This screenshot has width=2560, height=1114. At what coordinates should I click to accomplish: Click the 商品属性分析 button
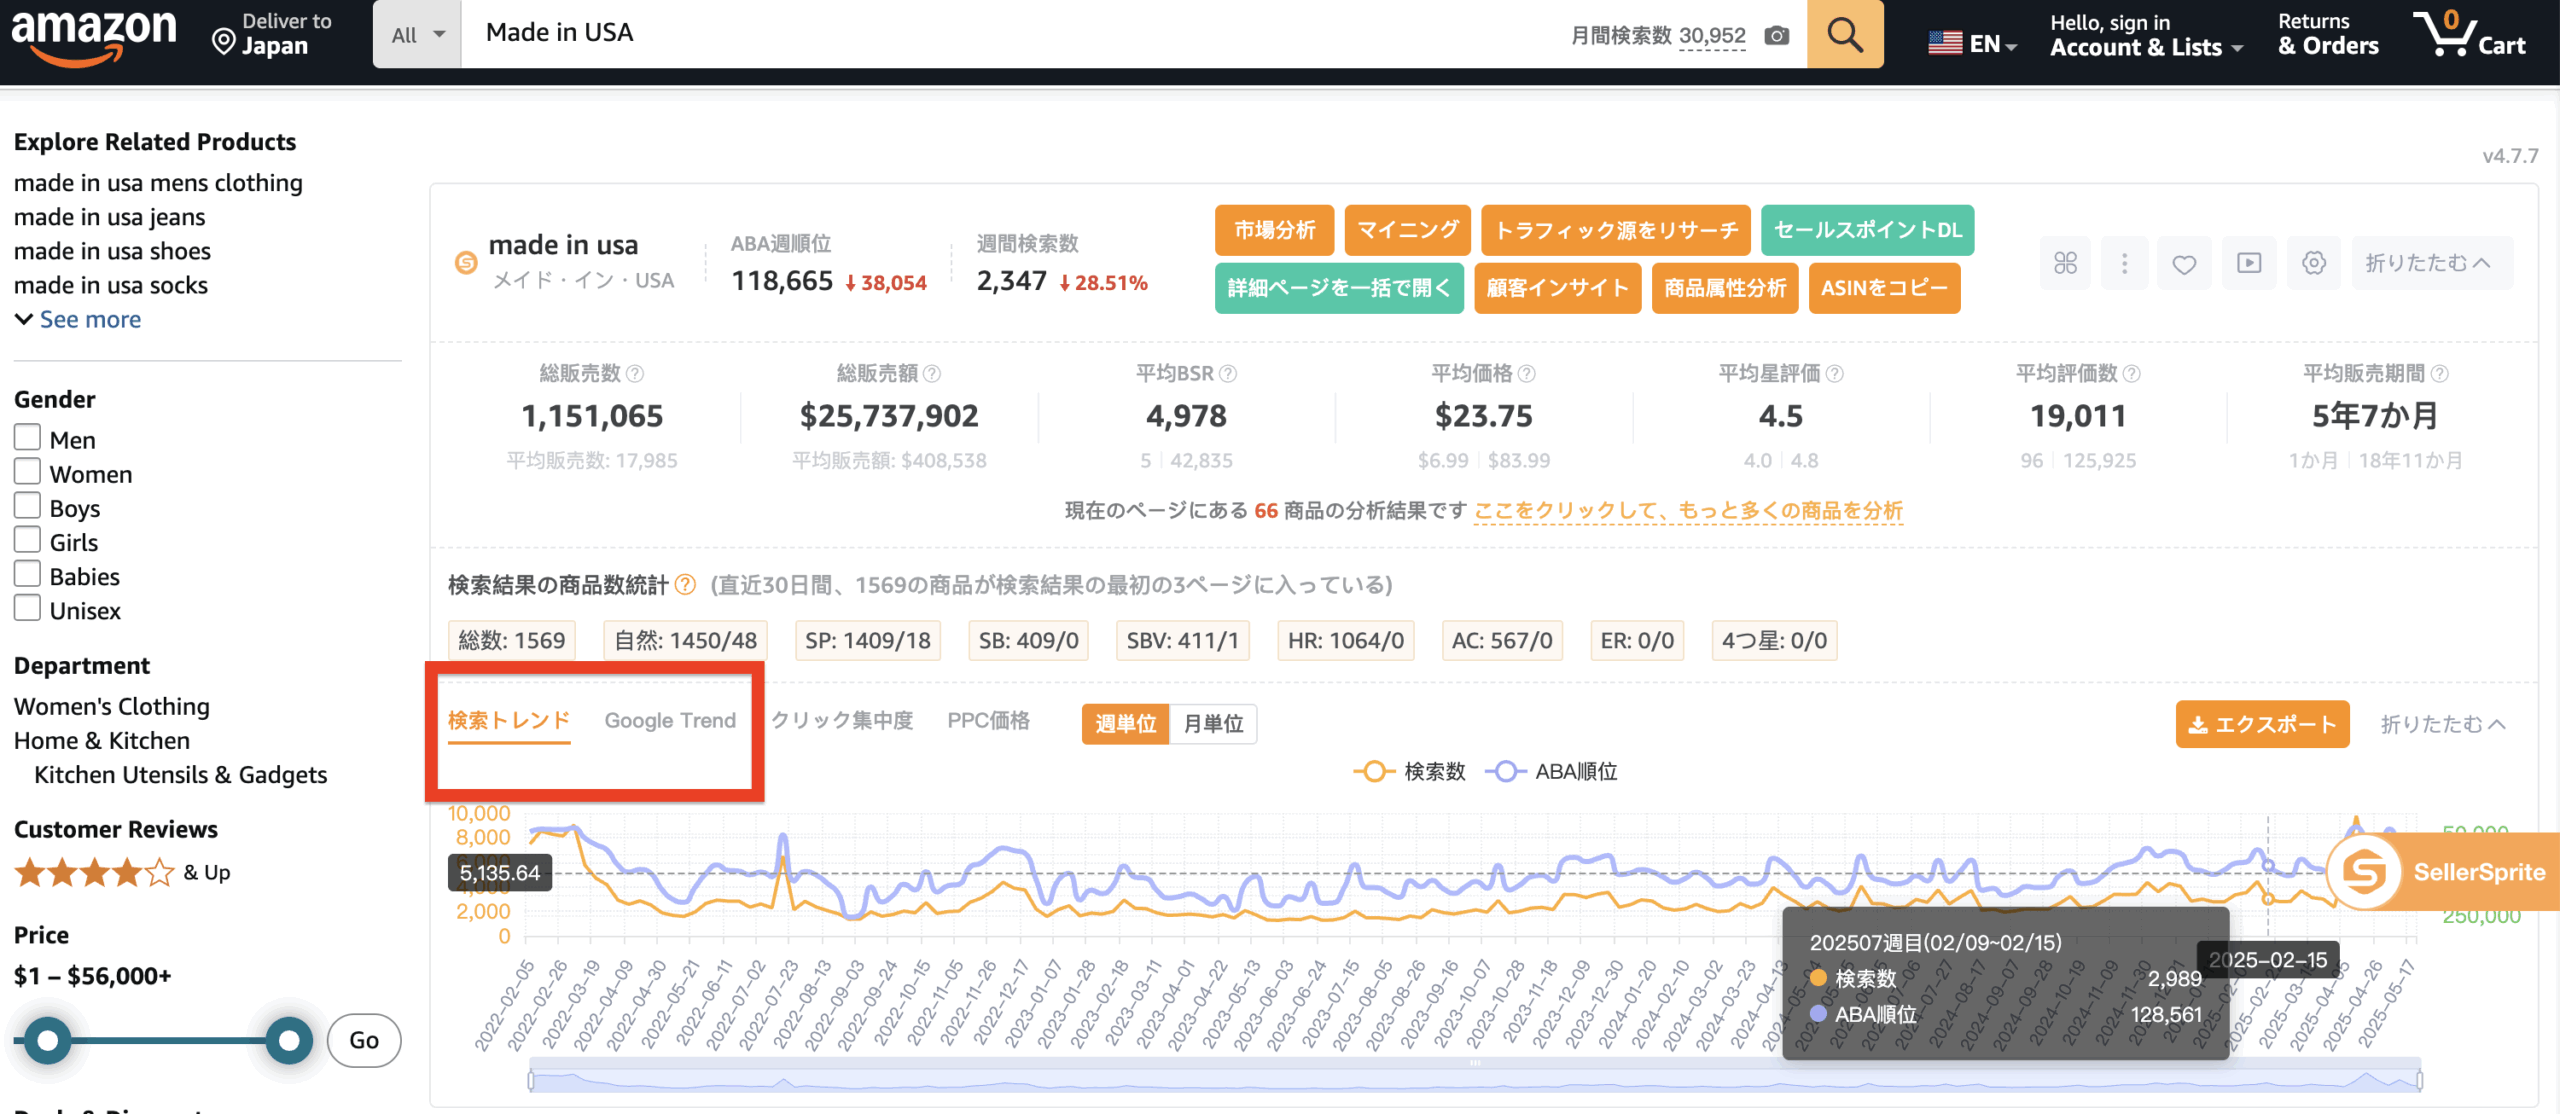click(1725, 288)
